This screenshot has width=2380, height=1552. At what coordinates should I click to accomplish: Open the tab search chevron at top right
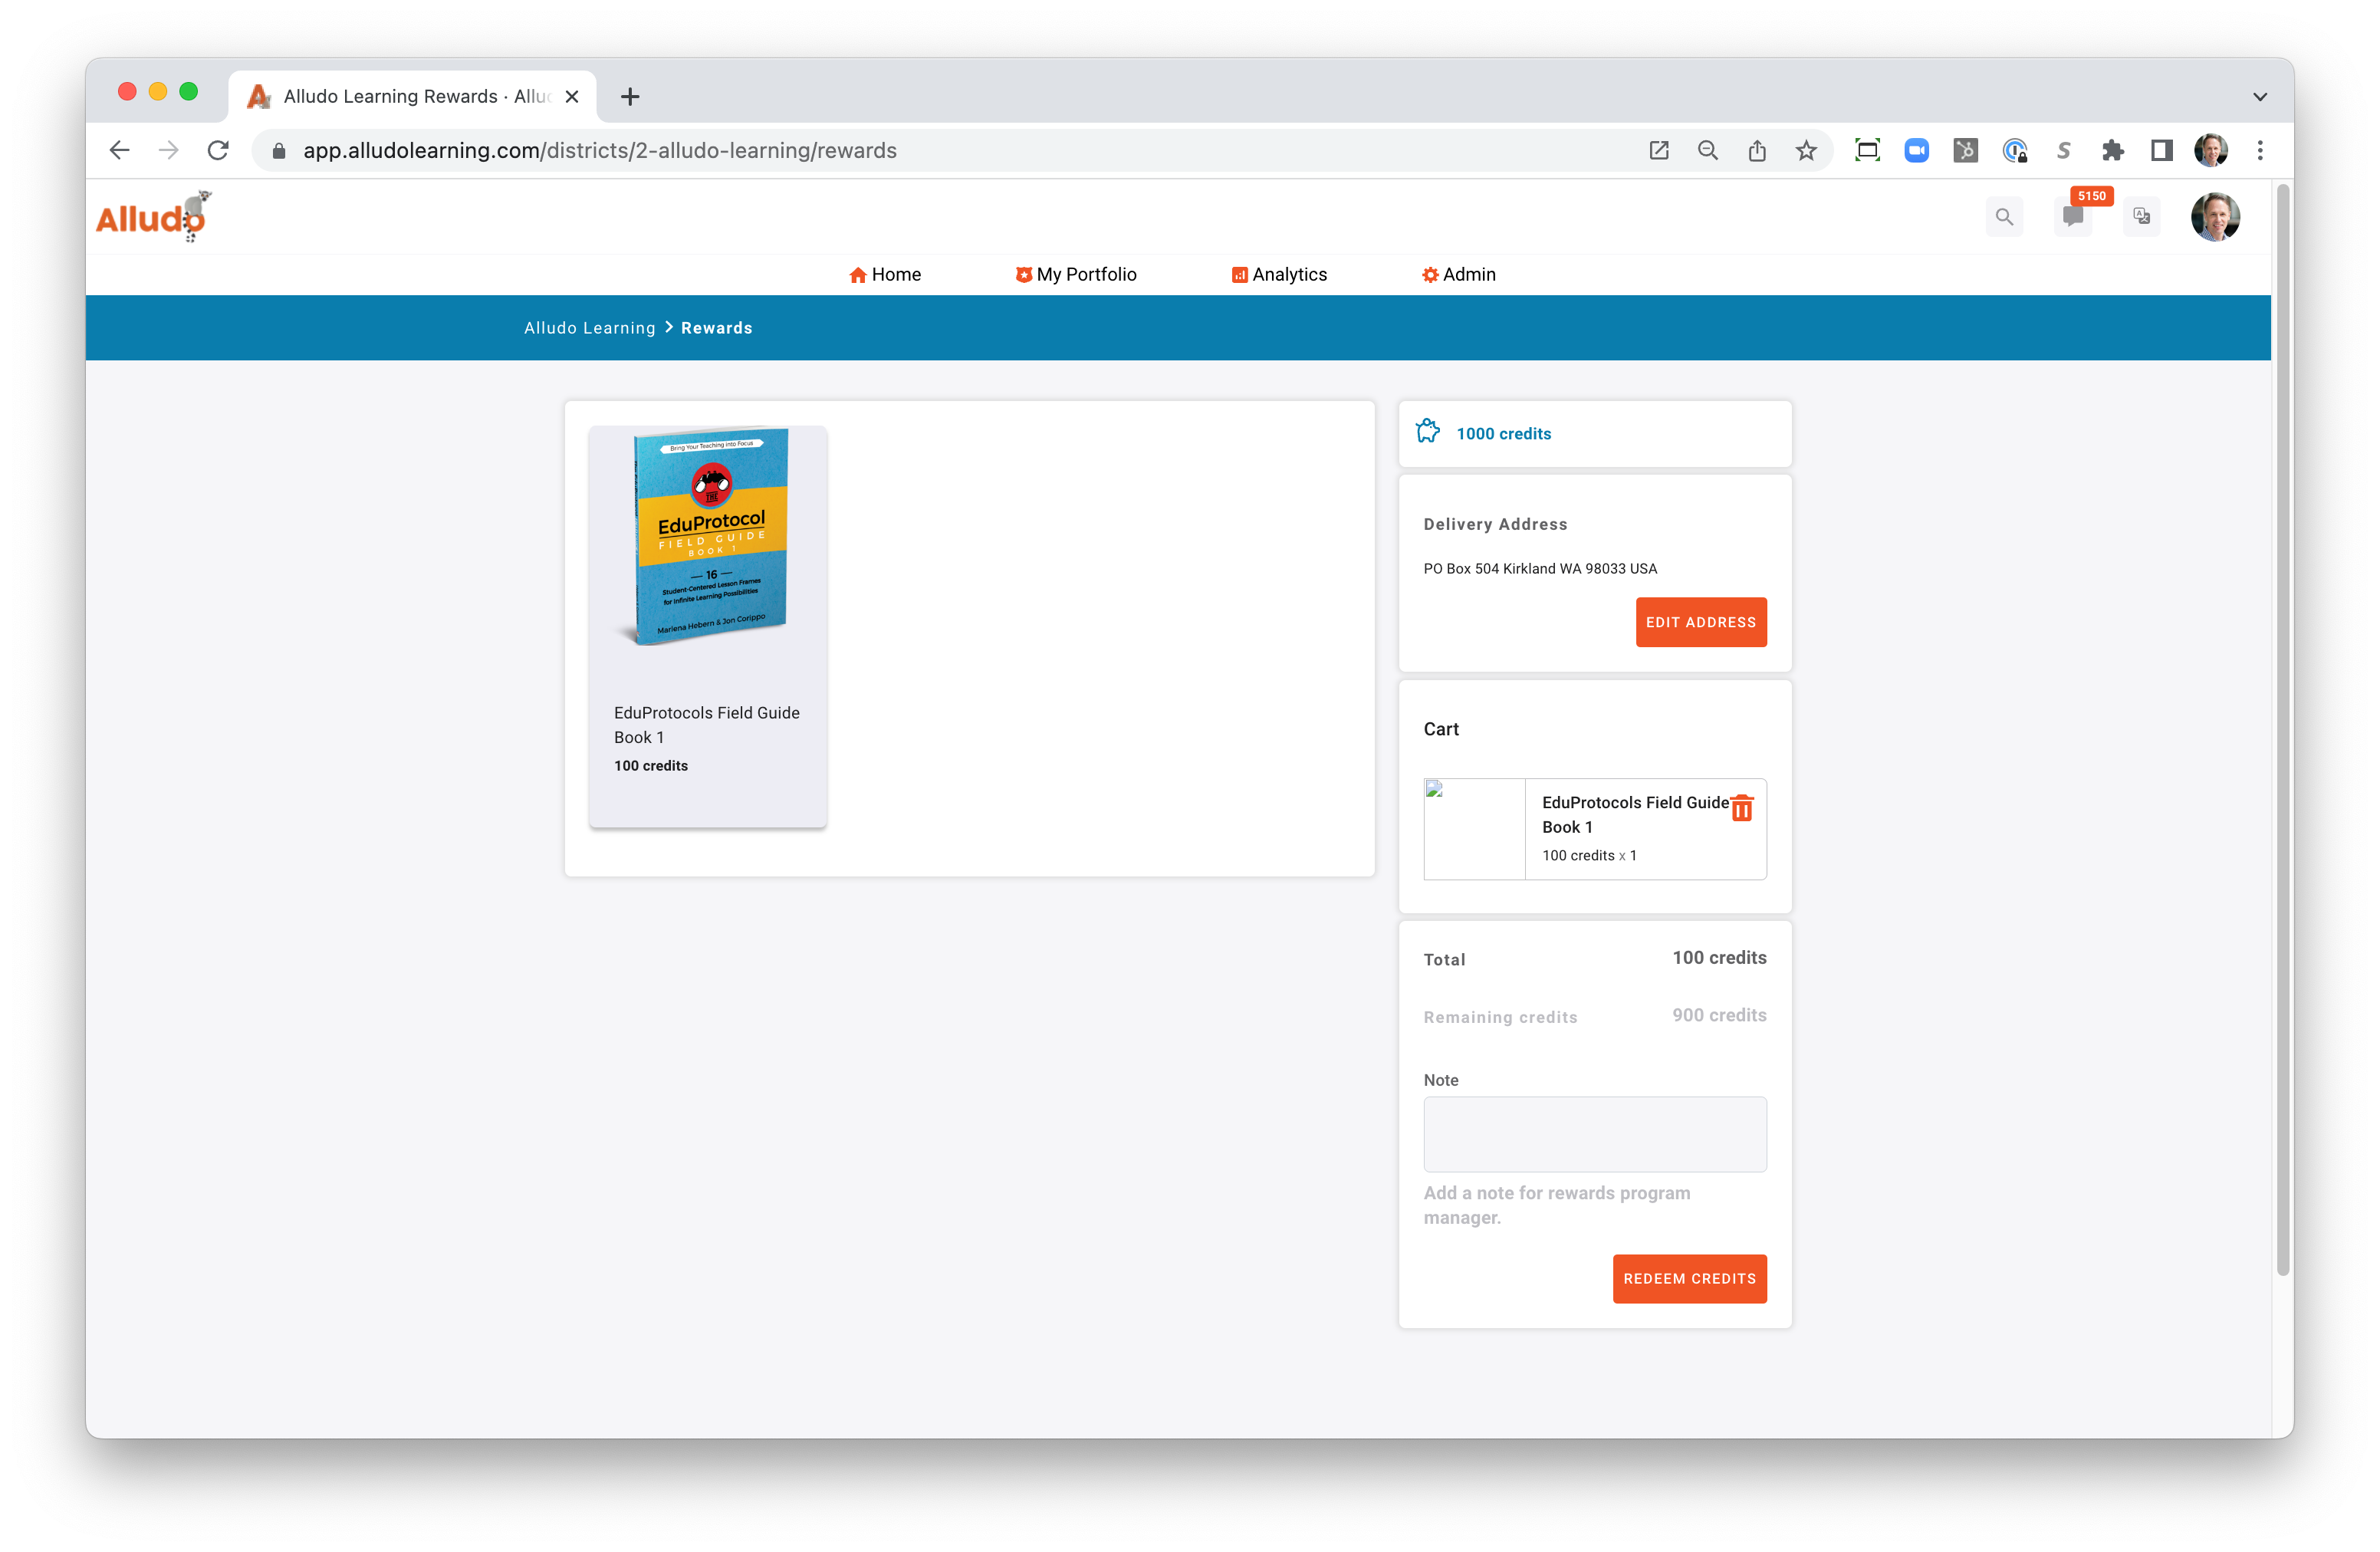[x=2258, y=96]
